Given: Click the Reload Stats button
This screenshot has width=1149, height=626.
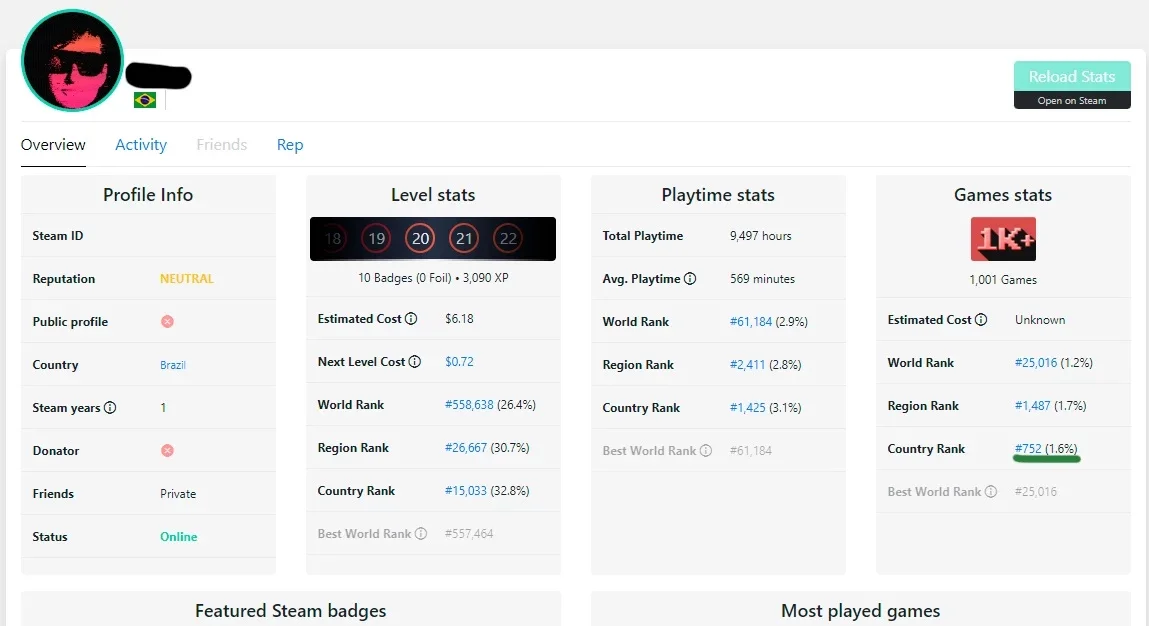Looking at the screenshot, I should tap(1072, 76).
